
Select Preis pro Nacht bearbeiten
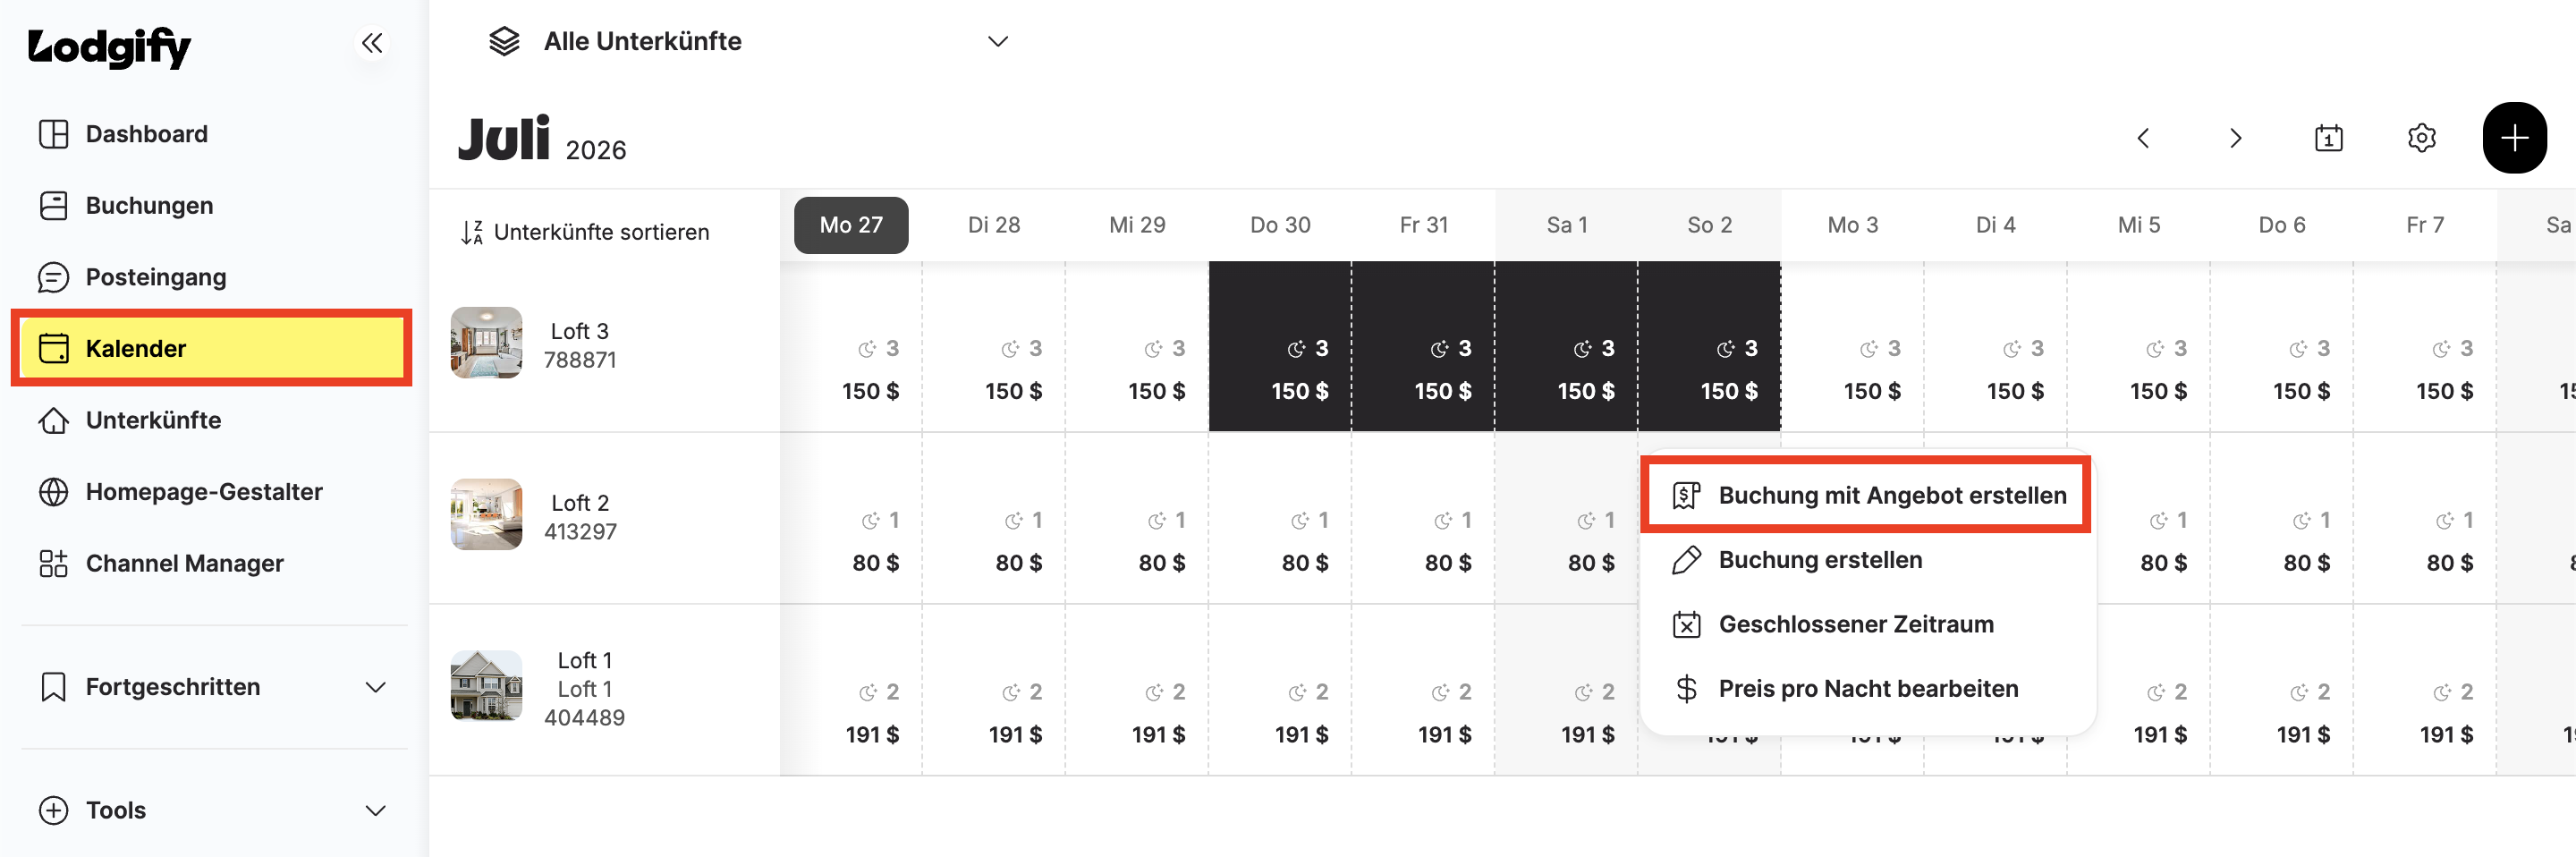(1867, 688)
